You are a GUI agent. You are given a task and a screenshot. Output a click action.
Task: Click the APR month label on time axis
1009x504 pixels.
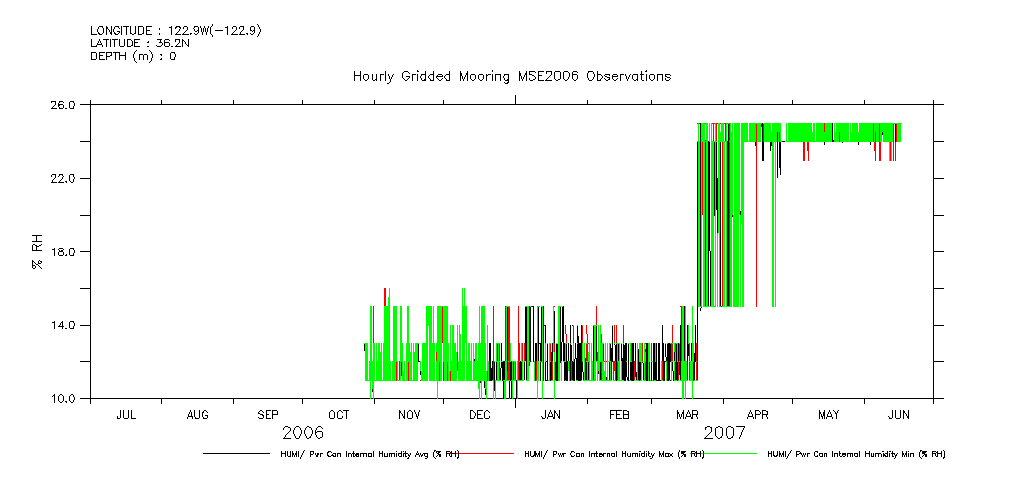[758, 414]
